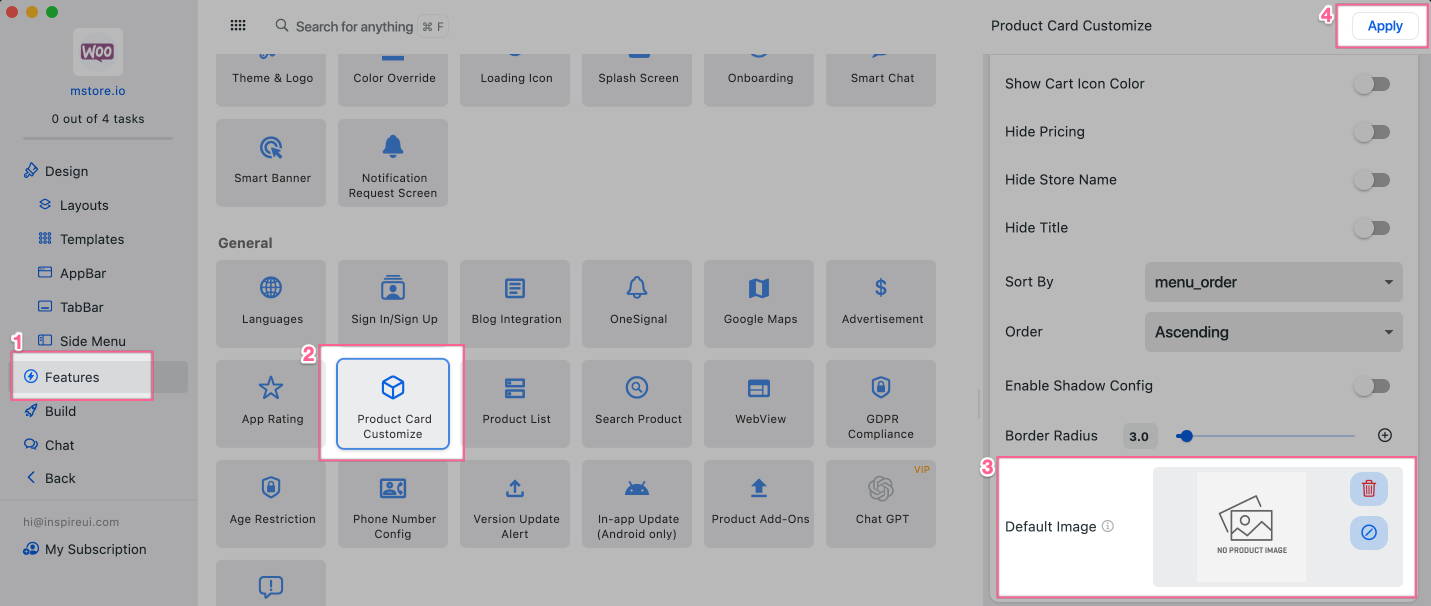
Task: Turn on Enable Shadow Config toggle
Action: [1372, 386]
